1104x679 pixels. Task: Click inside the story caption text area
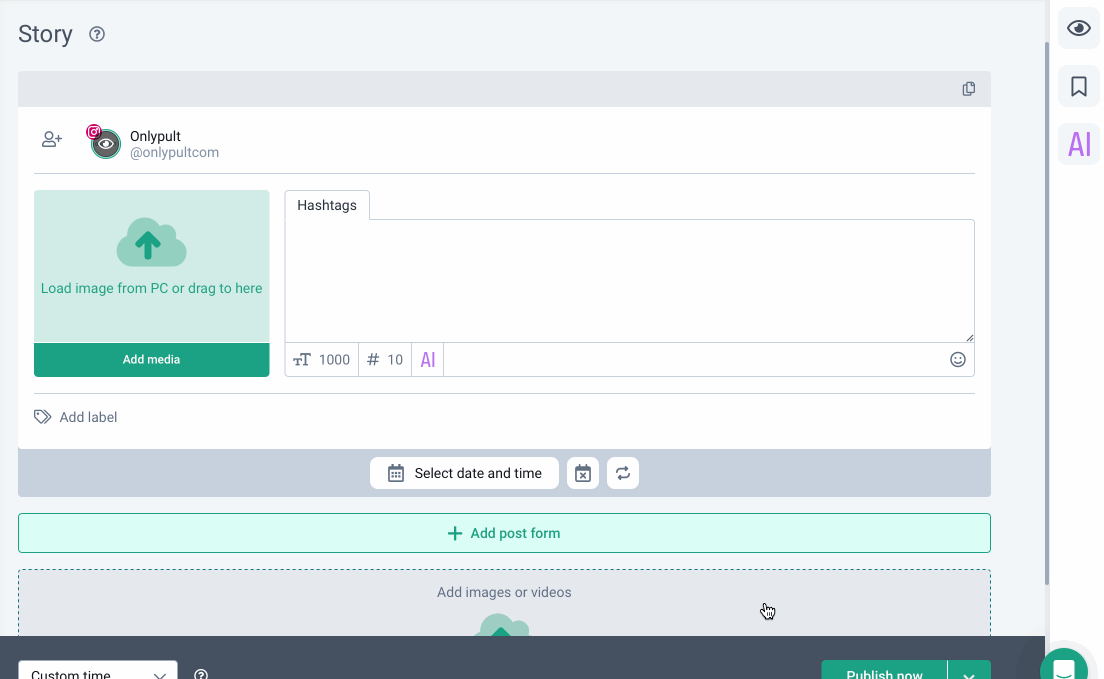click(x=629, y=281)
